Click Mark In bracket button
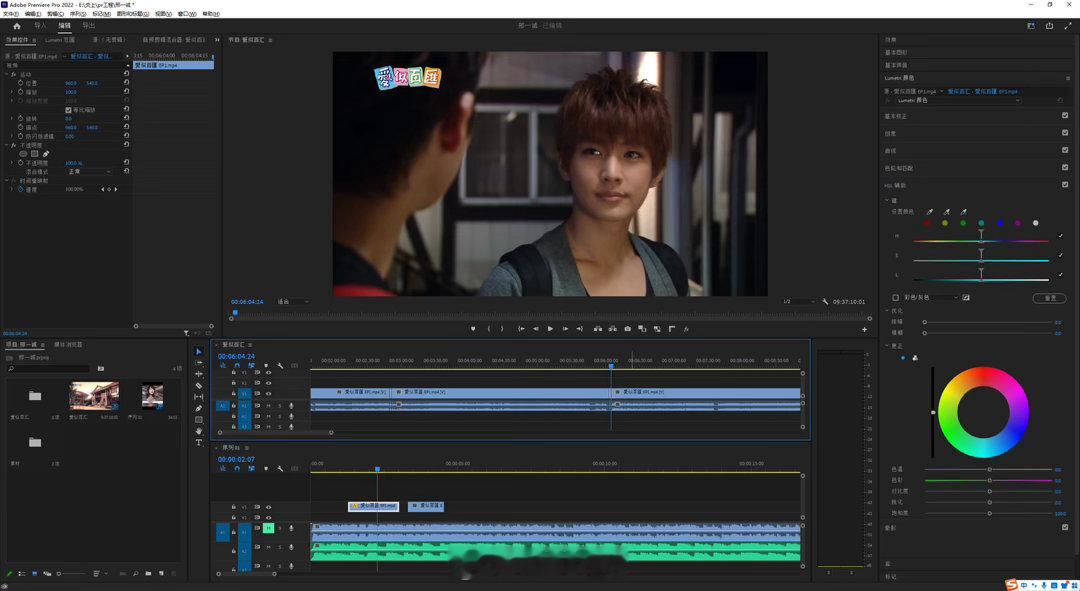 point(488,329)
